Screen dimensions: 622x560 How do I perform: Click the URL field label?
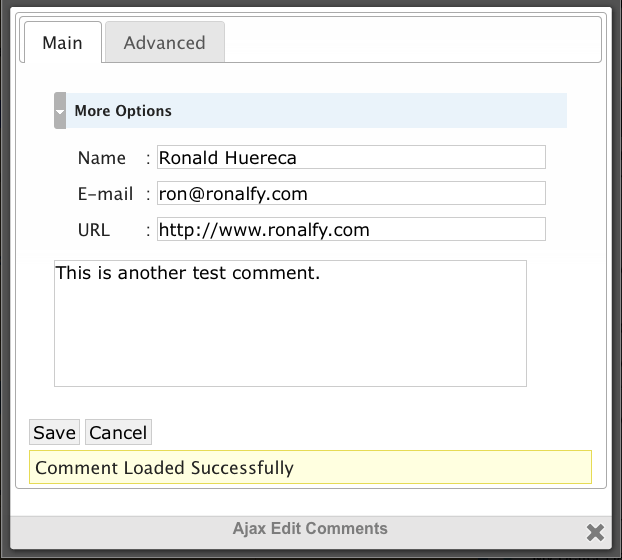94,230
